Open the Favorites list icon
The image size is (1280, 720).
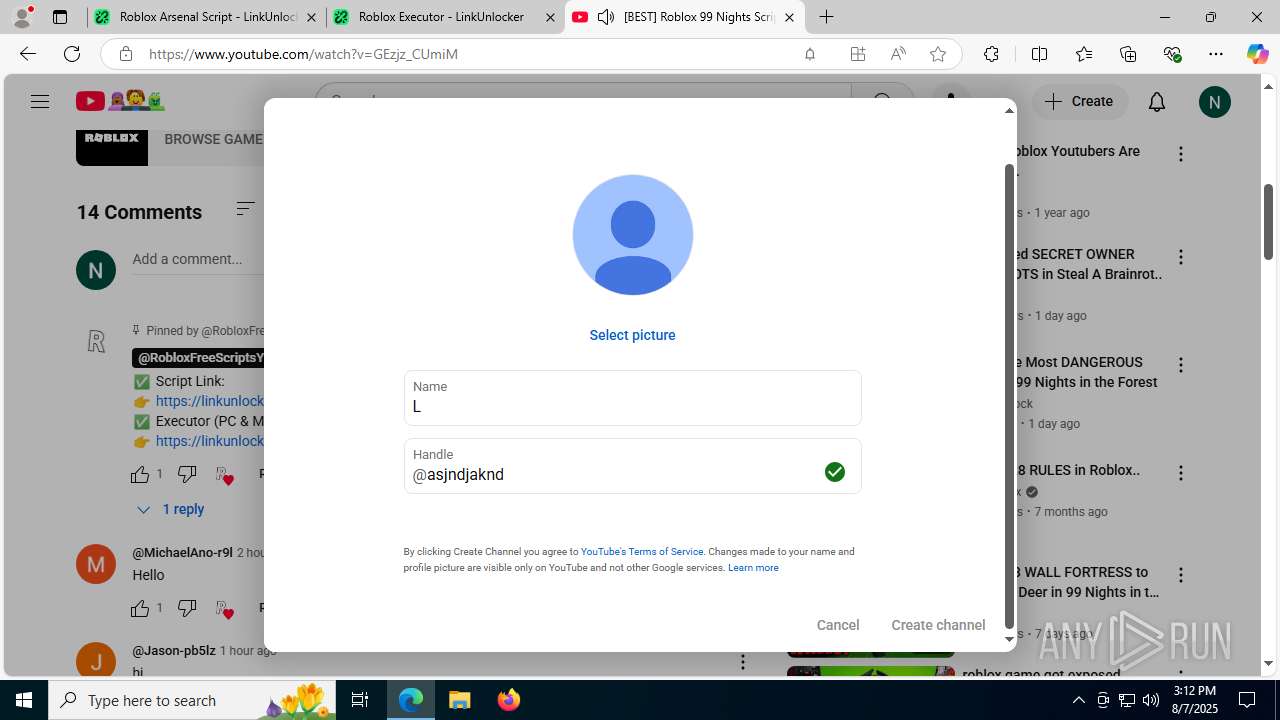click(1084, 54)
